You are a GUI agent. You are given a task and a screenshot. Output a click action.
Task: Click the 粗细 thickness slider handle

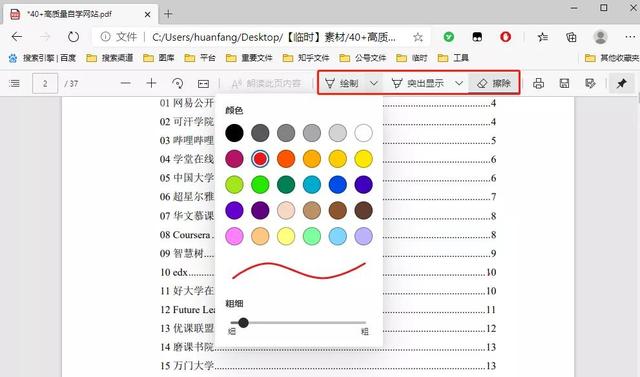[243, 323]
